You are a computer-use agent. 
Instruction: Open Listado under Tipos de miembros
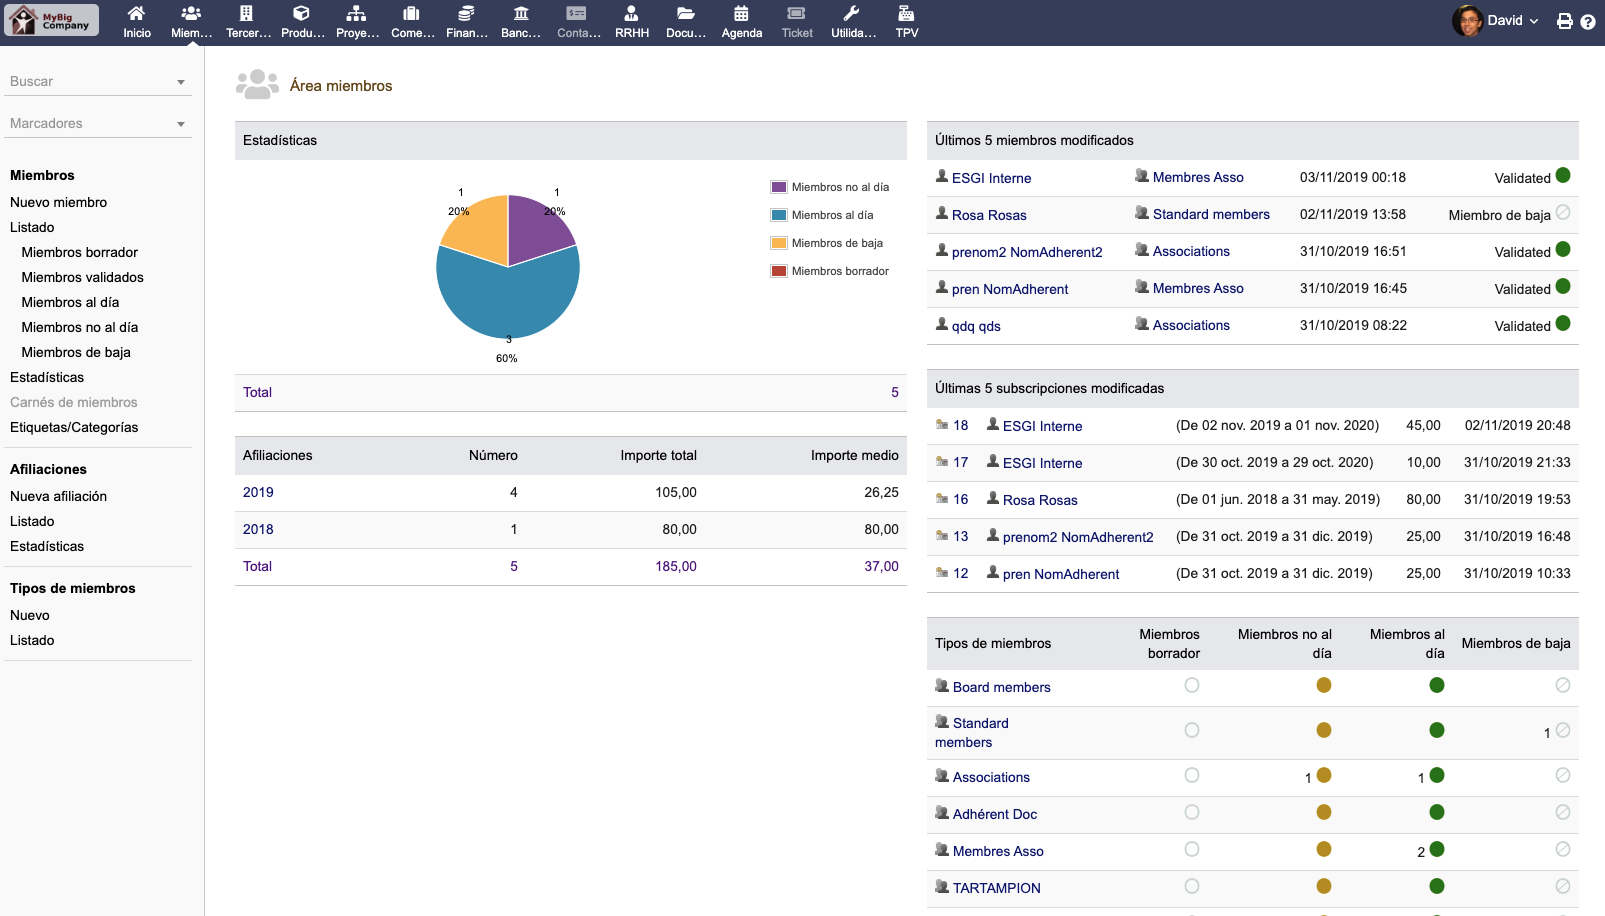32,640
